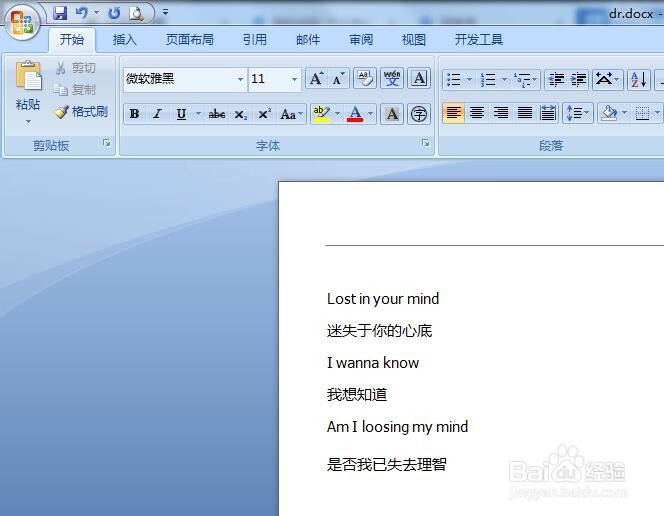This screenshot has height=516, width=664.
Task: Open the 引用 ribbon tab
Action: [255, 40]
